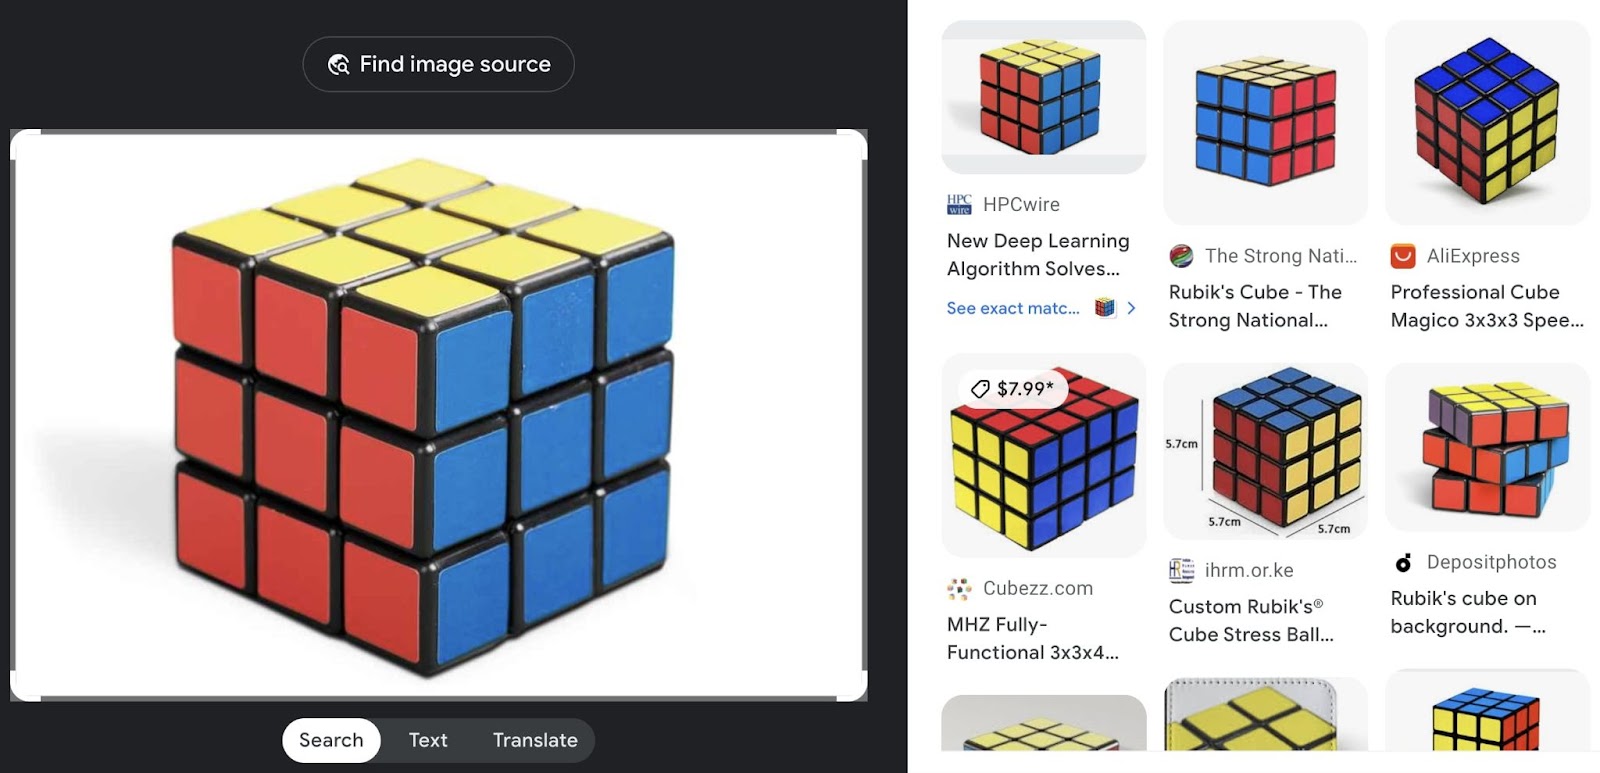The width and height of the screenshot is (1600, 773).
Task: Click the Cubezz.com site icon
Action: (959, 588)
